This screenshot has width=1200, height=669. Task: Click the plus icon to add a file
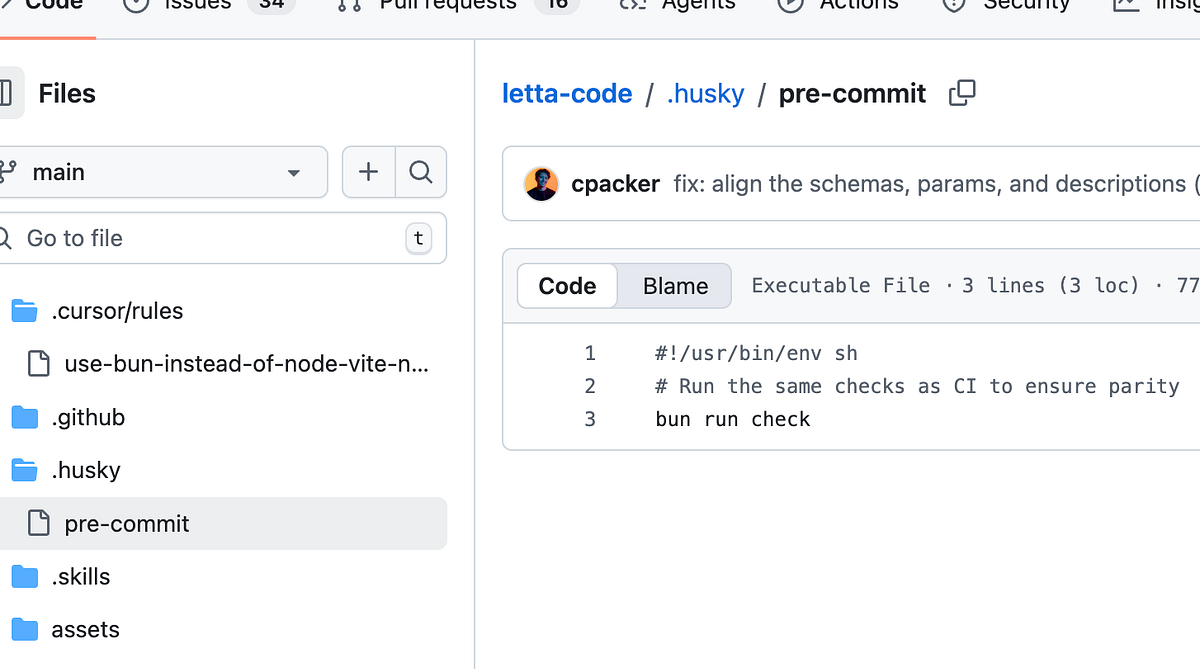pos(369,172)
